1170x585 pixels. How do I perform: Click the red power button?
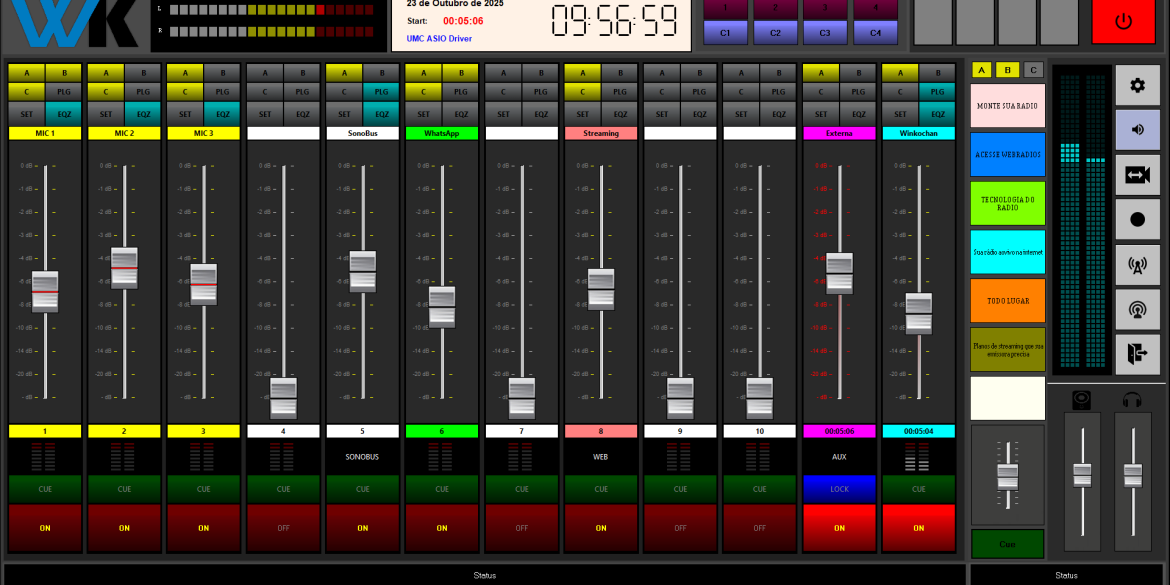tap(1123, 21)
